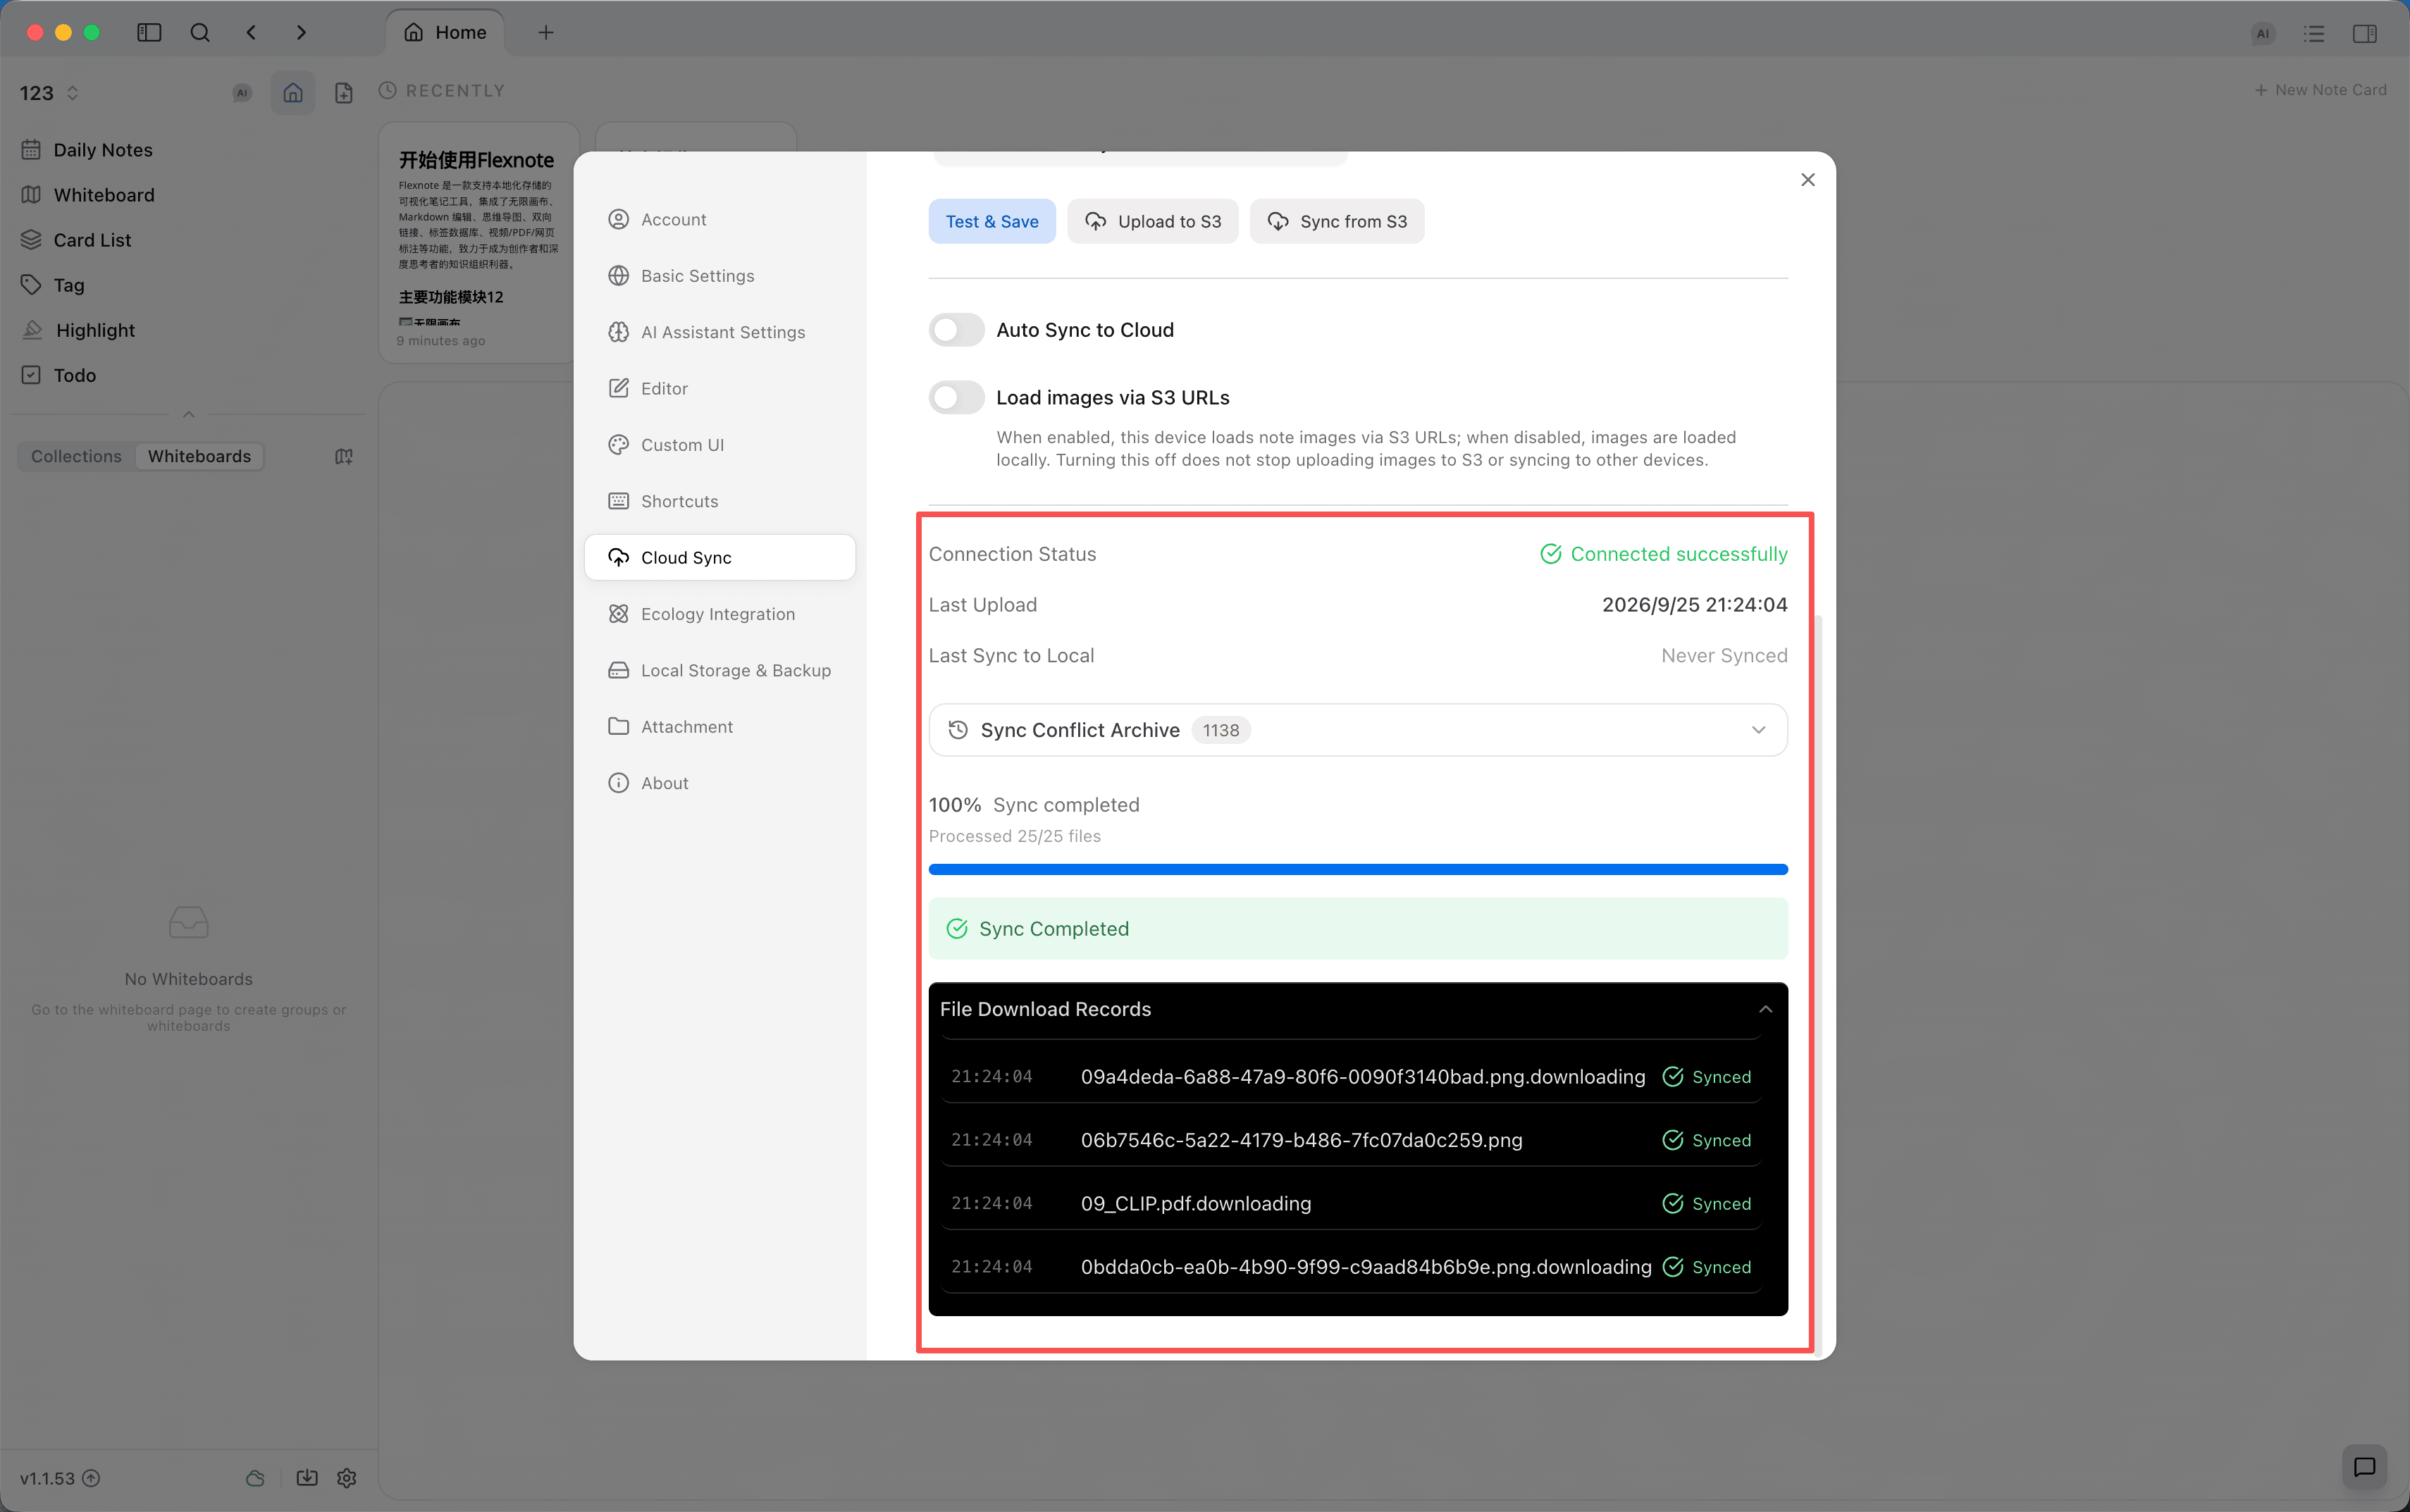The image size is (2410, 1512).
Task: Click Sync from S3 button
Action: click(1337, 221)
